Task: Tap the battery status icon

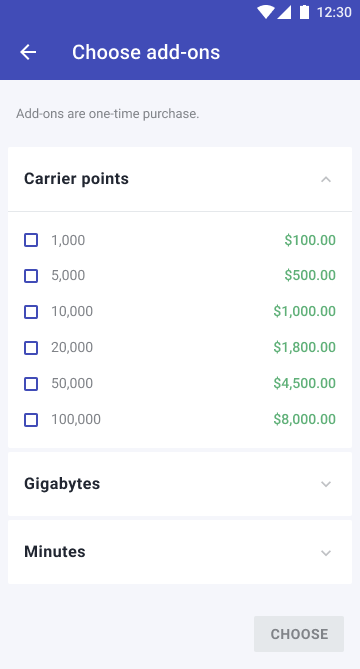Action: click(304, 12)
